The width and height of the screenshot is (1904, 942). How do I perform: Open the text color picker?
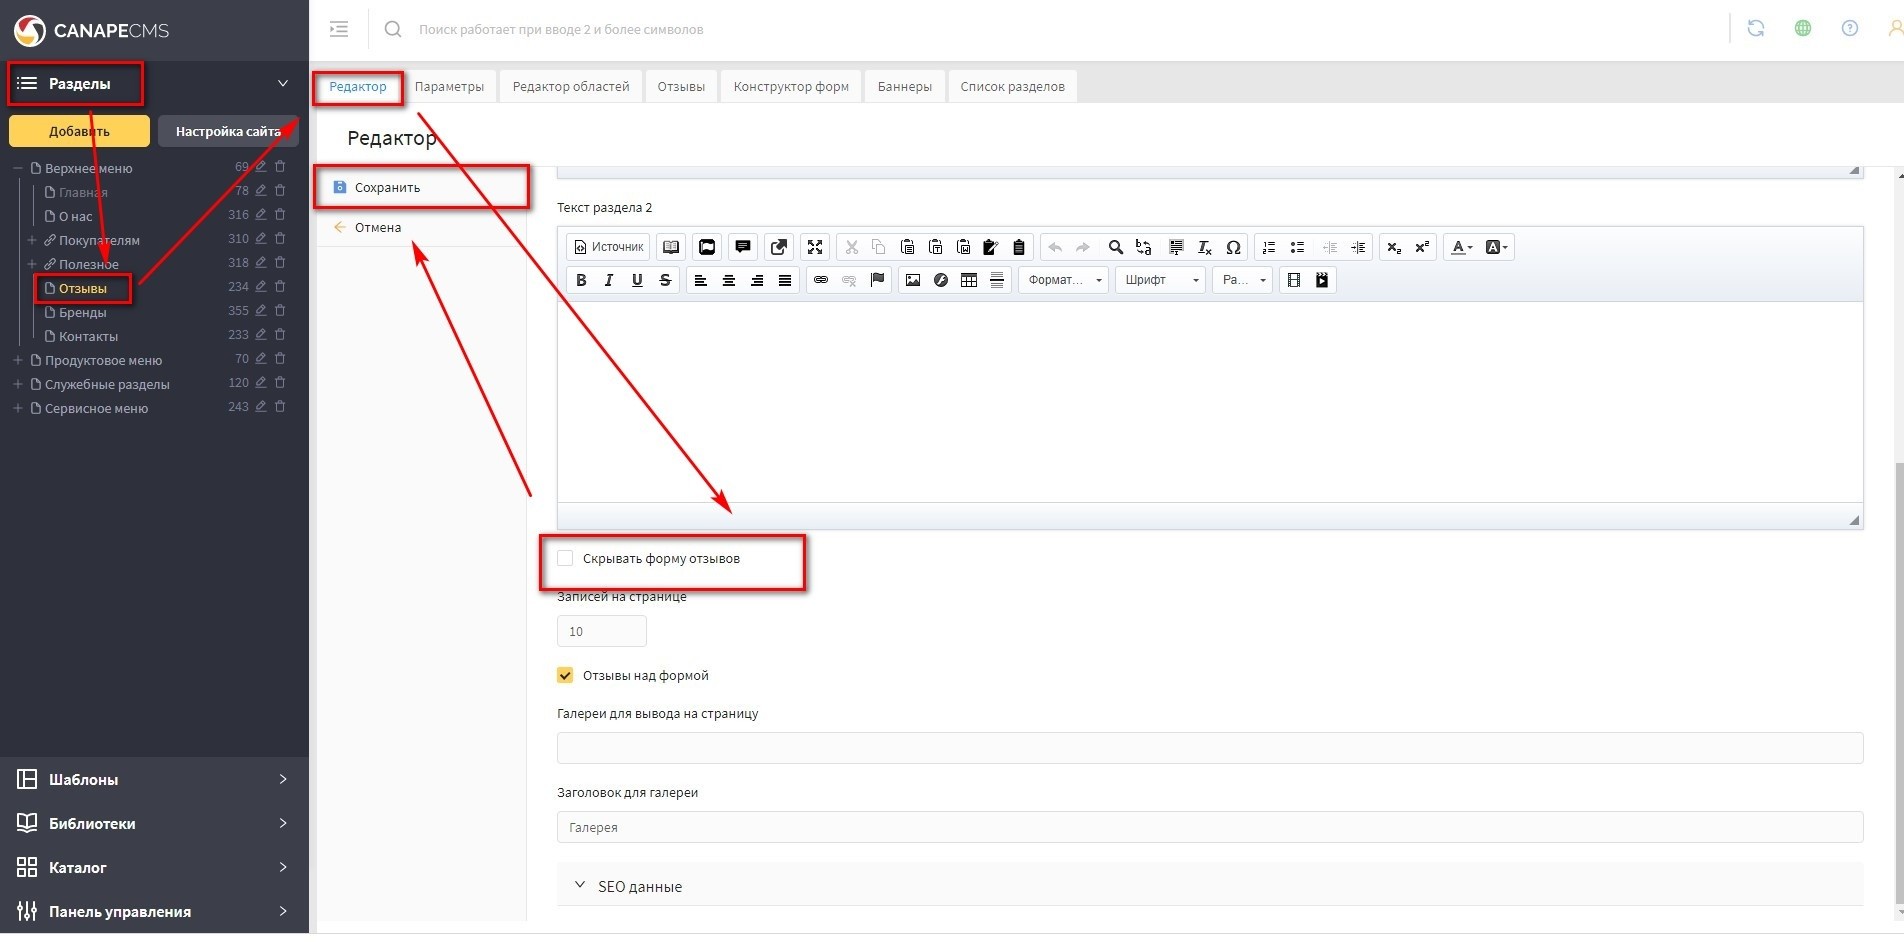[1461, 248]
